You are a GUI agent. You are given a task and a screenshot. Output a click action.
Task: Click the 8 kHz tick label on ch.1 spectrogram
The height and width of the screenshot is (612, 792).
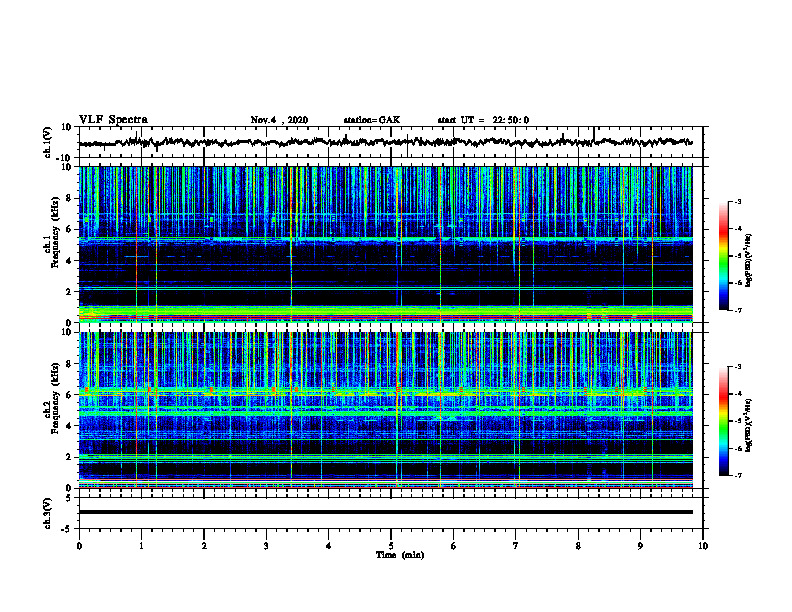69,198
